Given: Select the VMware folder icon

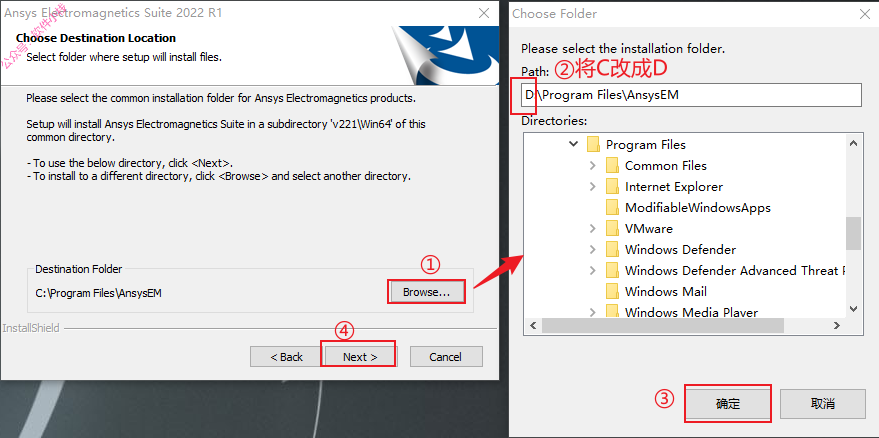Looking at the screenshot, I should (612, 228).
